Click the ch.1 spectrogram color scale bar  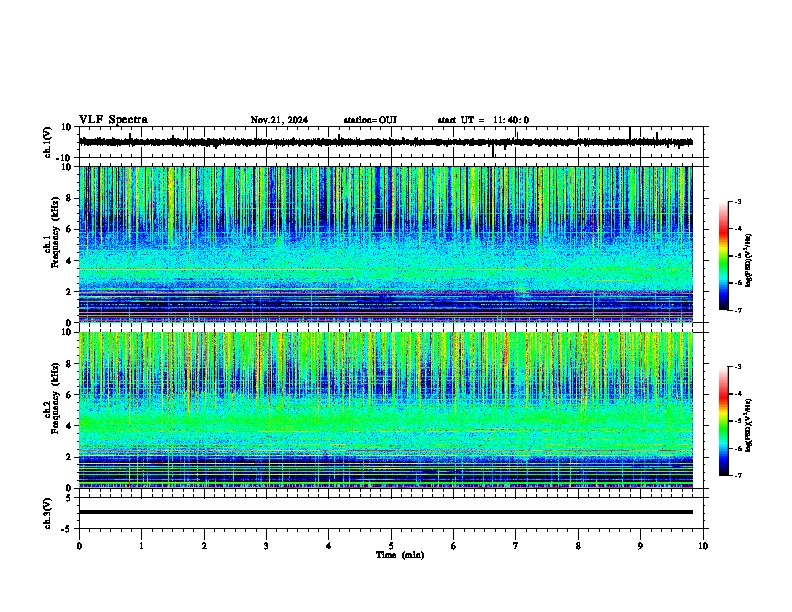coord(724,256)
